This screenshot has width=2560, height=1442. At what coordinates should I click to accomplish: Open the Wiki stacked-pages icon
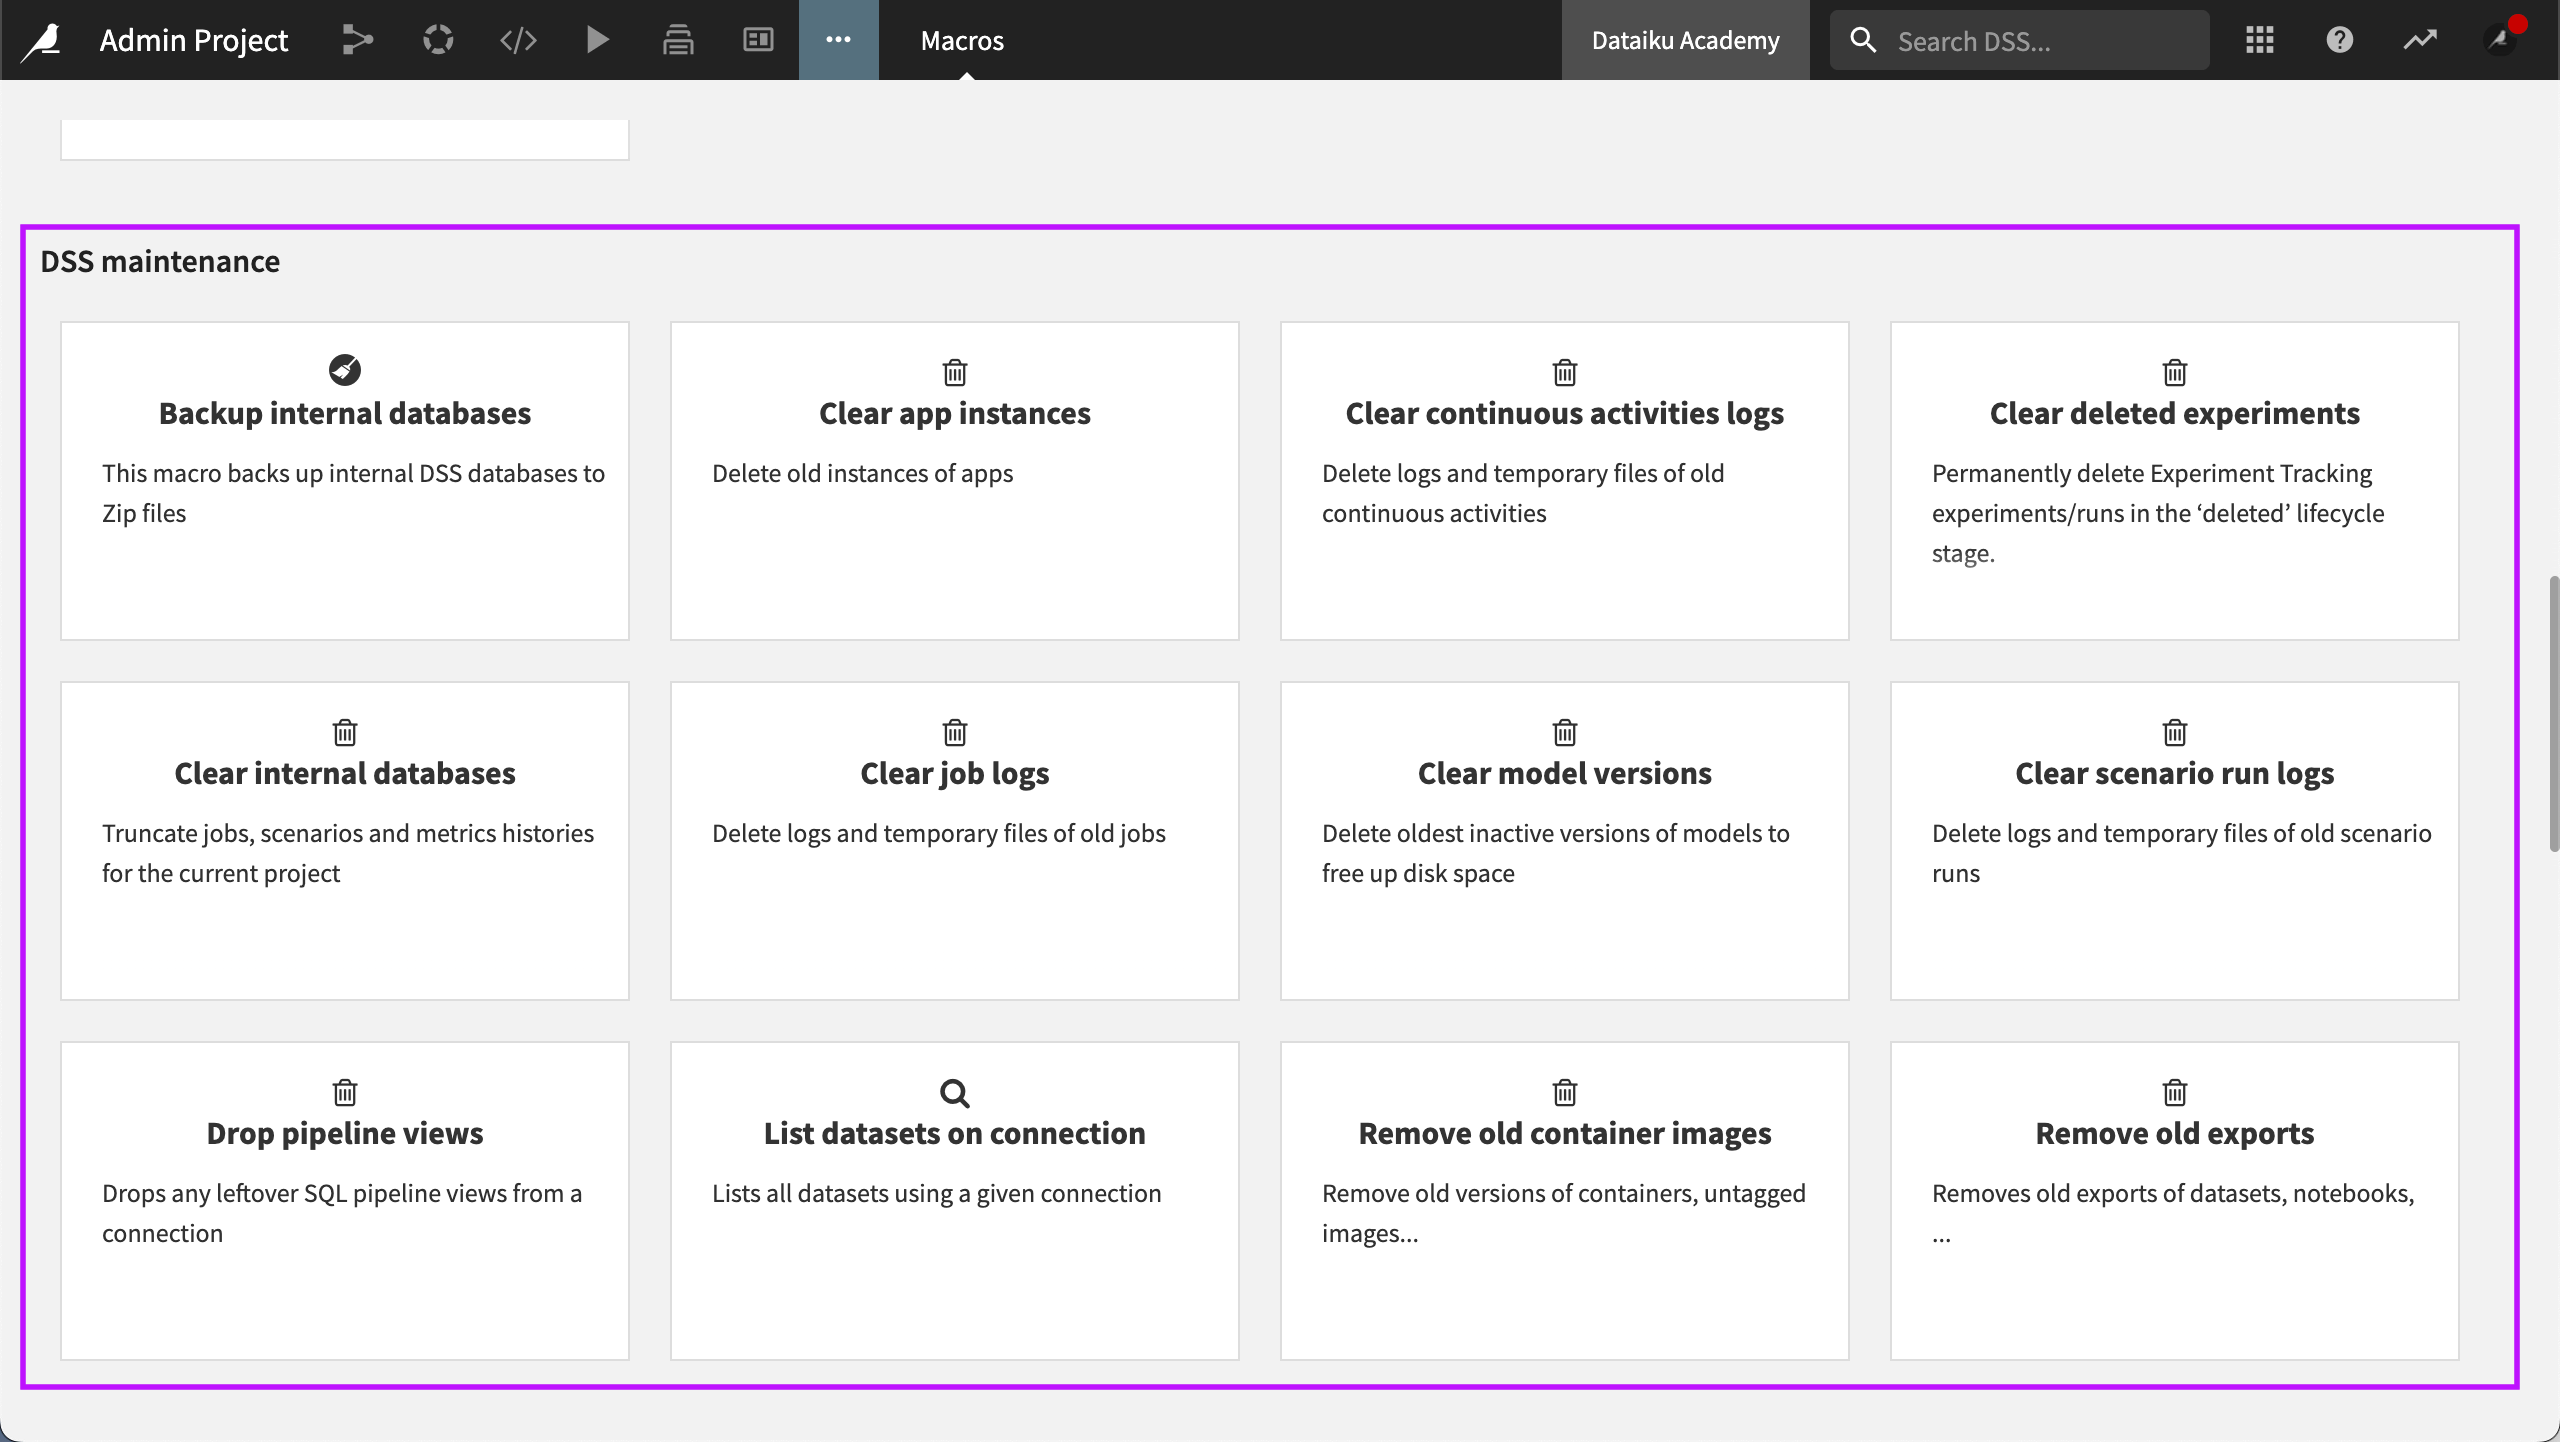[678, 40]
